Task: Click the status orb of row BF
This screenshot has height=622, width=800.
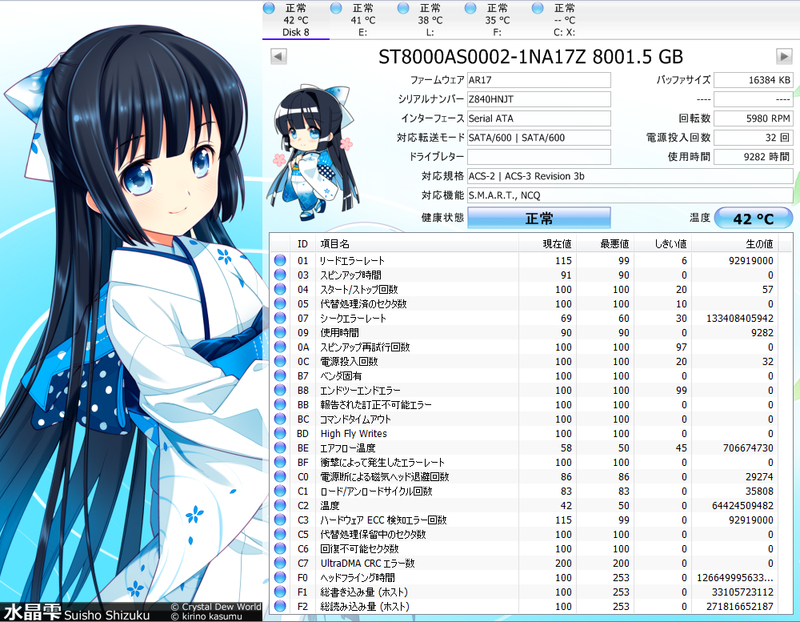Action: (280, 462)
